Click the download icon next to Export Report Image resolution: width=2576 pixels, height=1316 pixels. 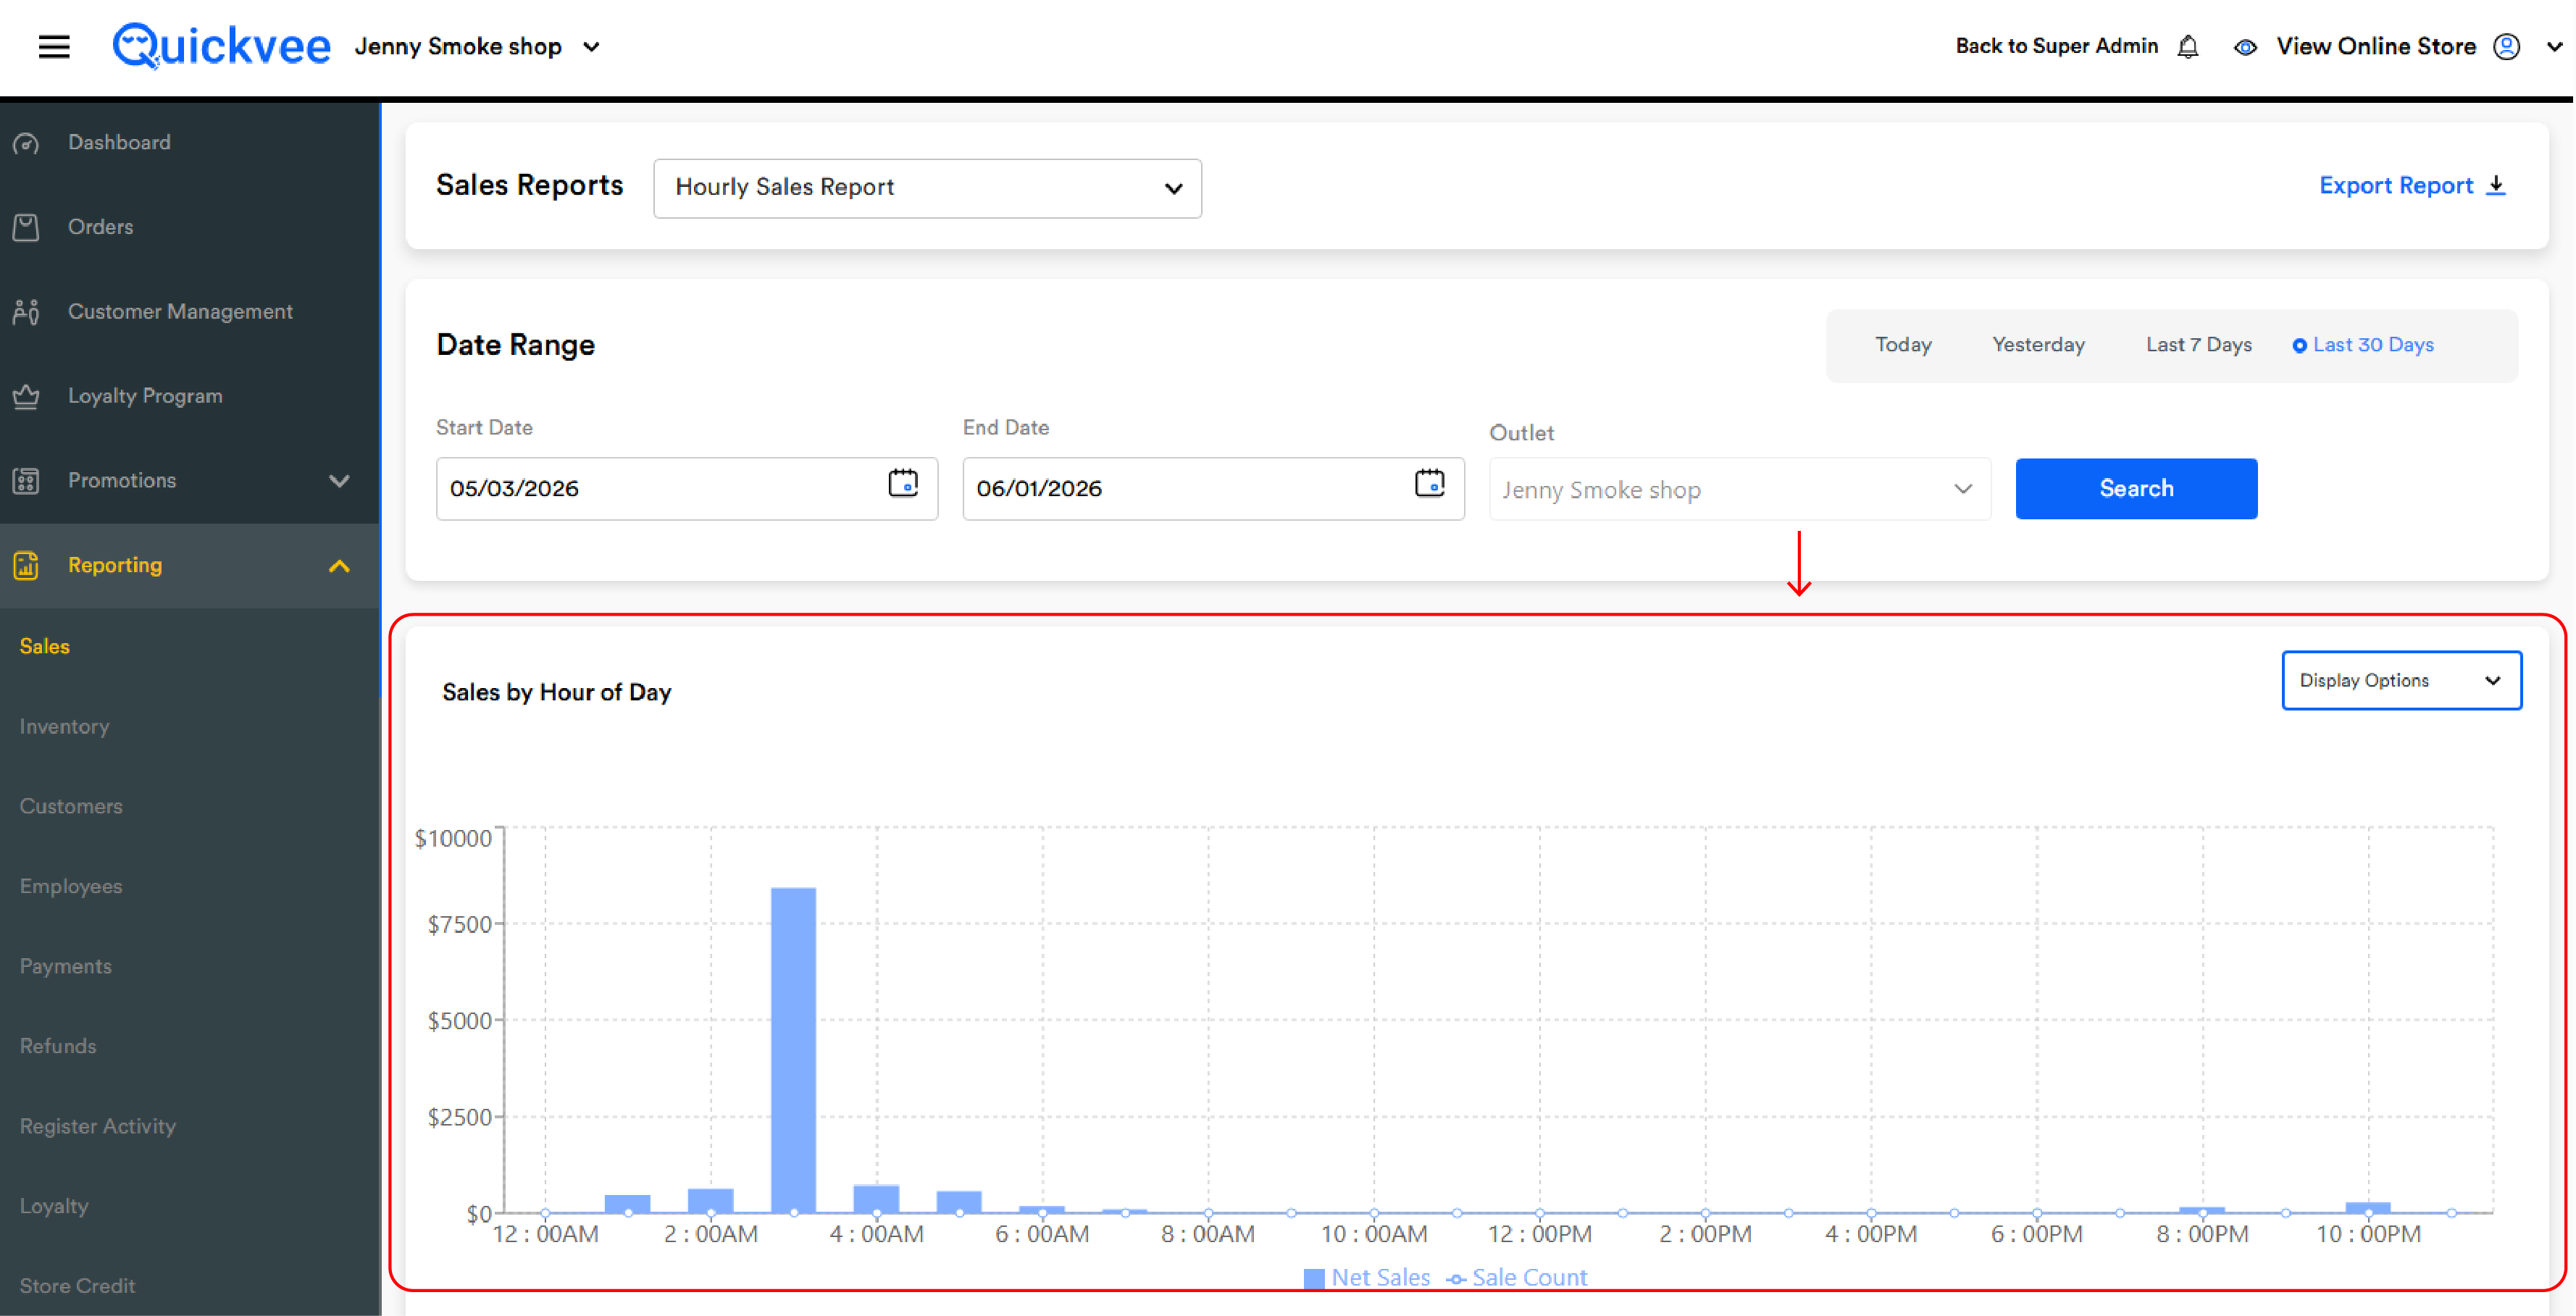[x=2496, y=185]
